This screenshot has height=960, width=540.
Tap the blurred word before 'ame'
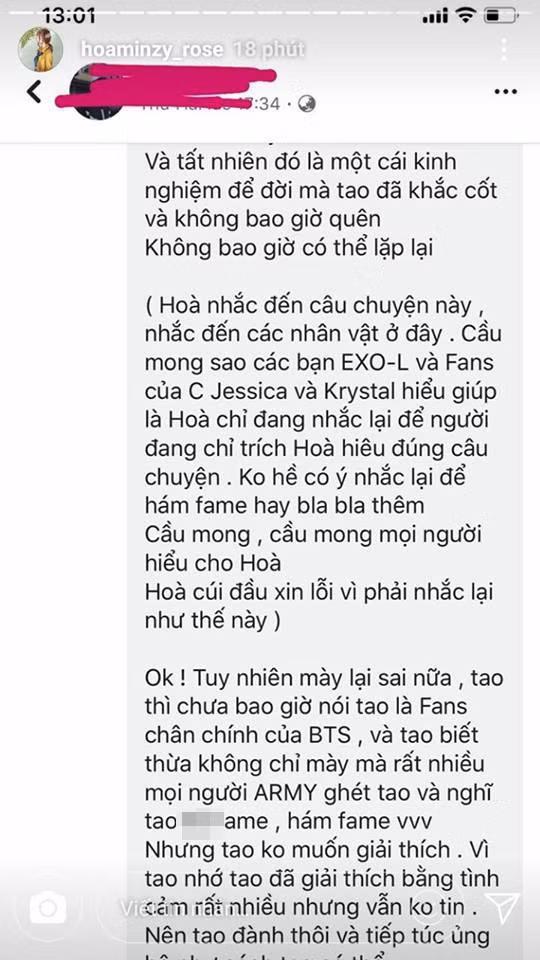click(201, 820)
